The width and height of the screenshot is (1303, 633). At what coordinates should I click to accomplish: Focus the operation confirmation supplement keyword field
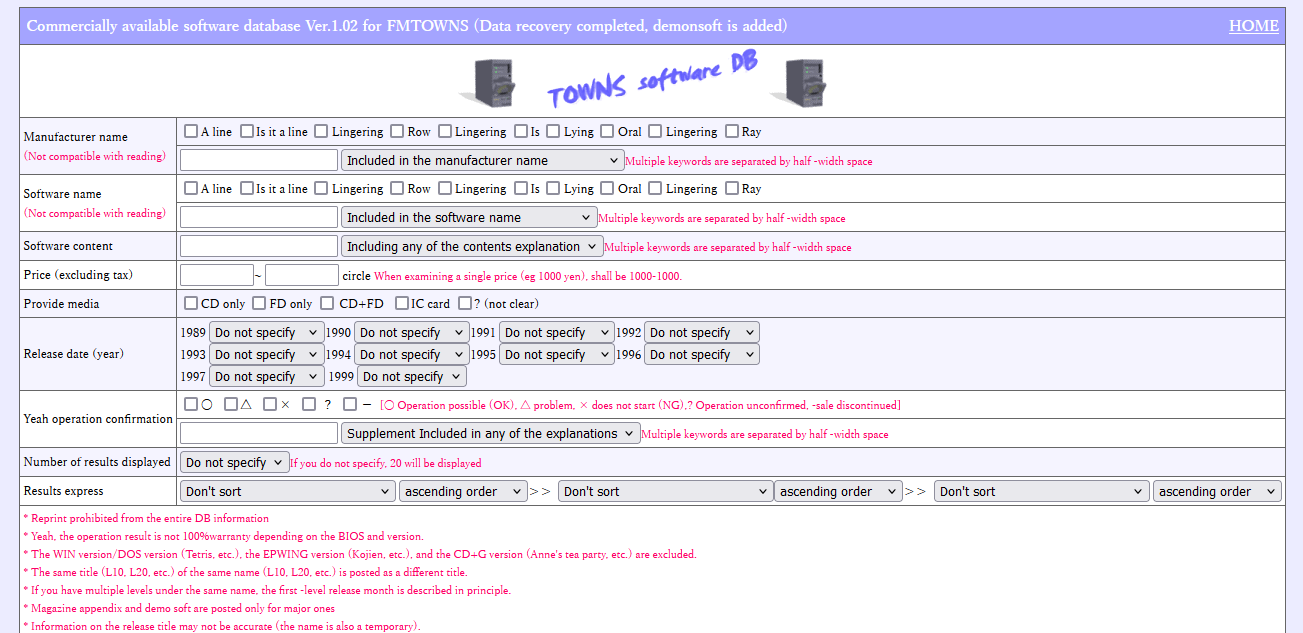point(259,433)
